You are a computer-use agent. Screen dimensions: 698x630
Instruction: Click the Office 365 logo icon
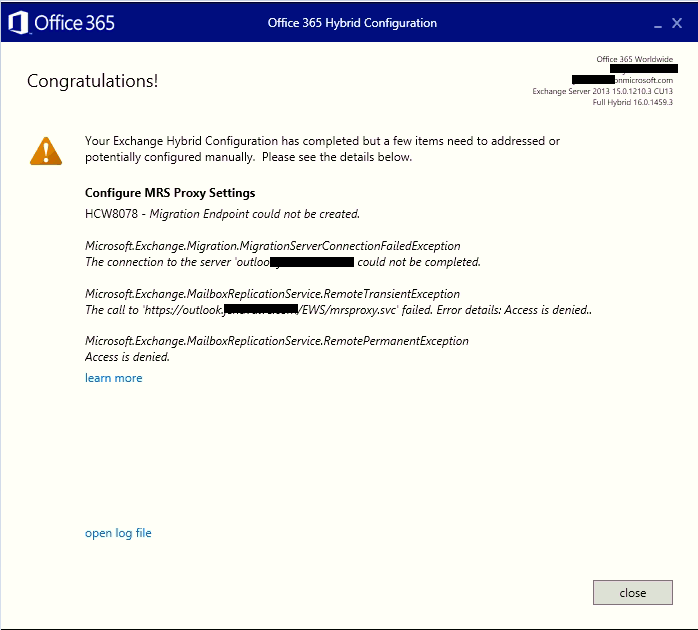point(18,23)
